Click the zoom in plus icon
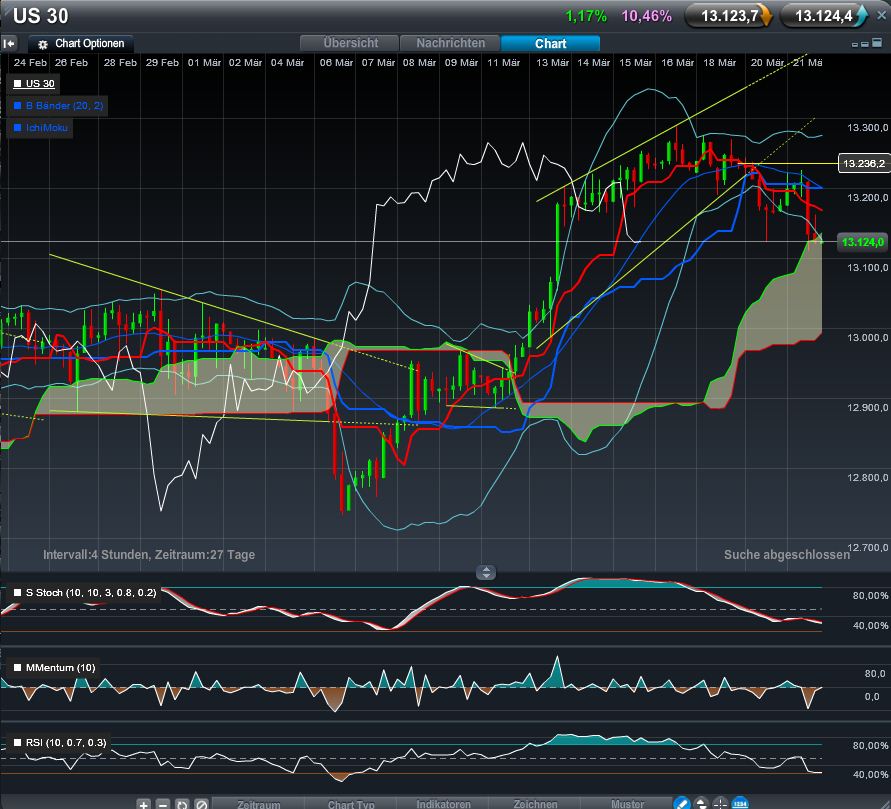This screenshot has width=891, height=809. coord(143,803)
